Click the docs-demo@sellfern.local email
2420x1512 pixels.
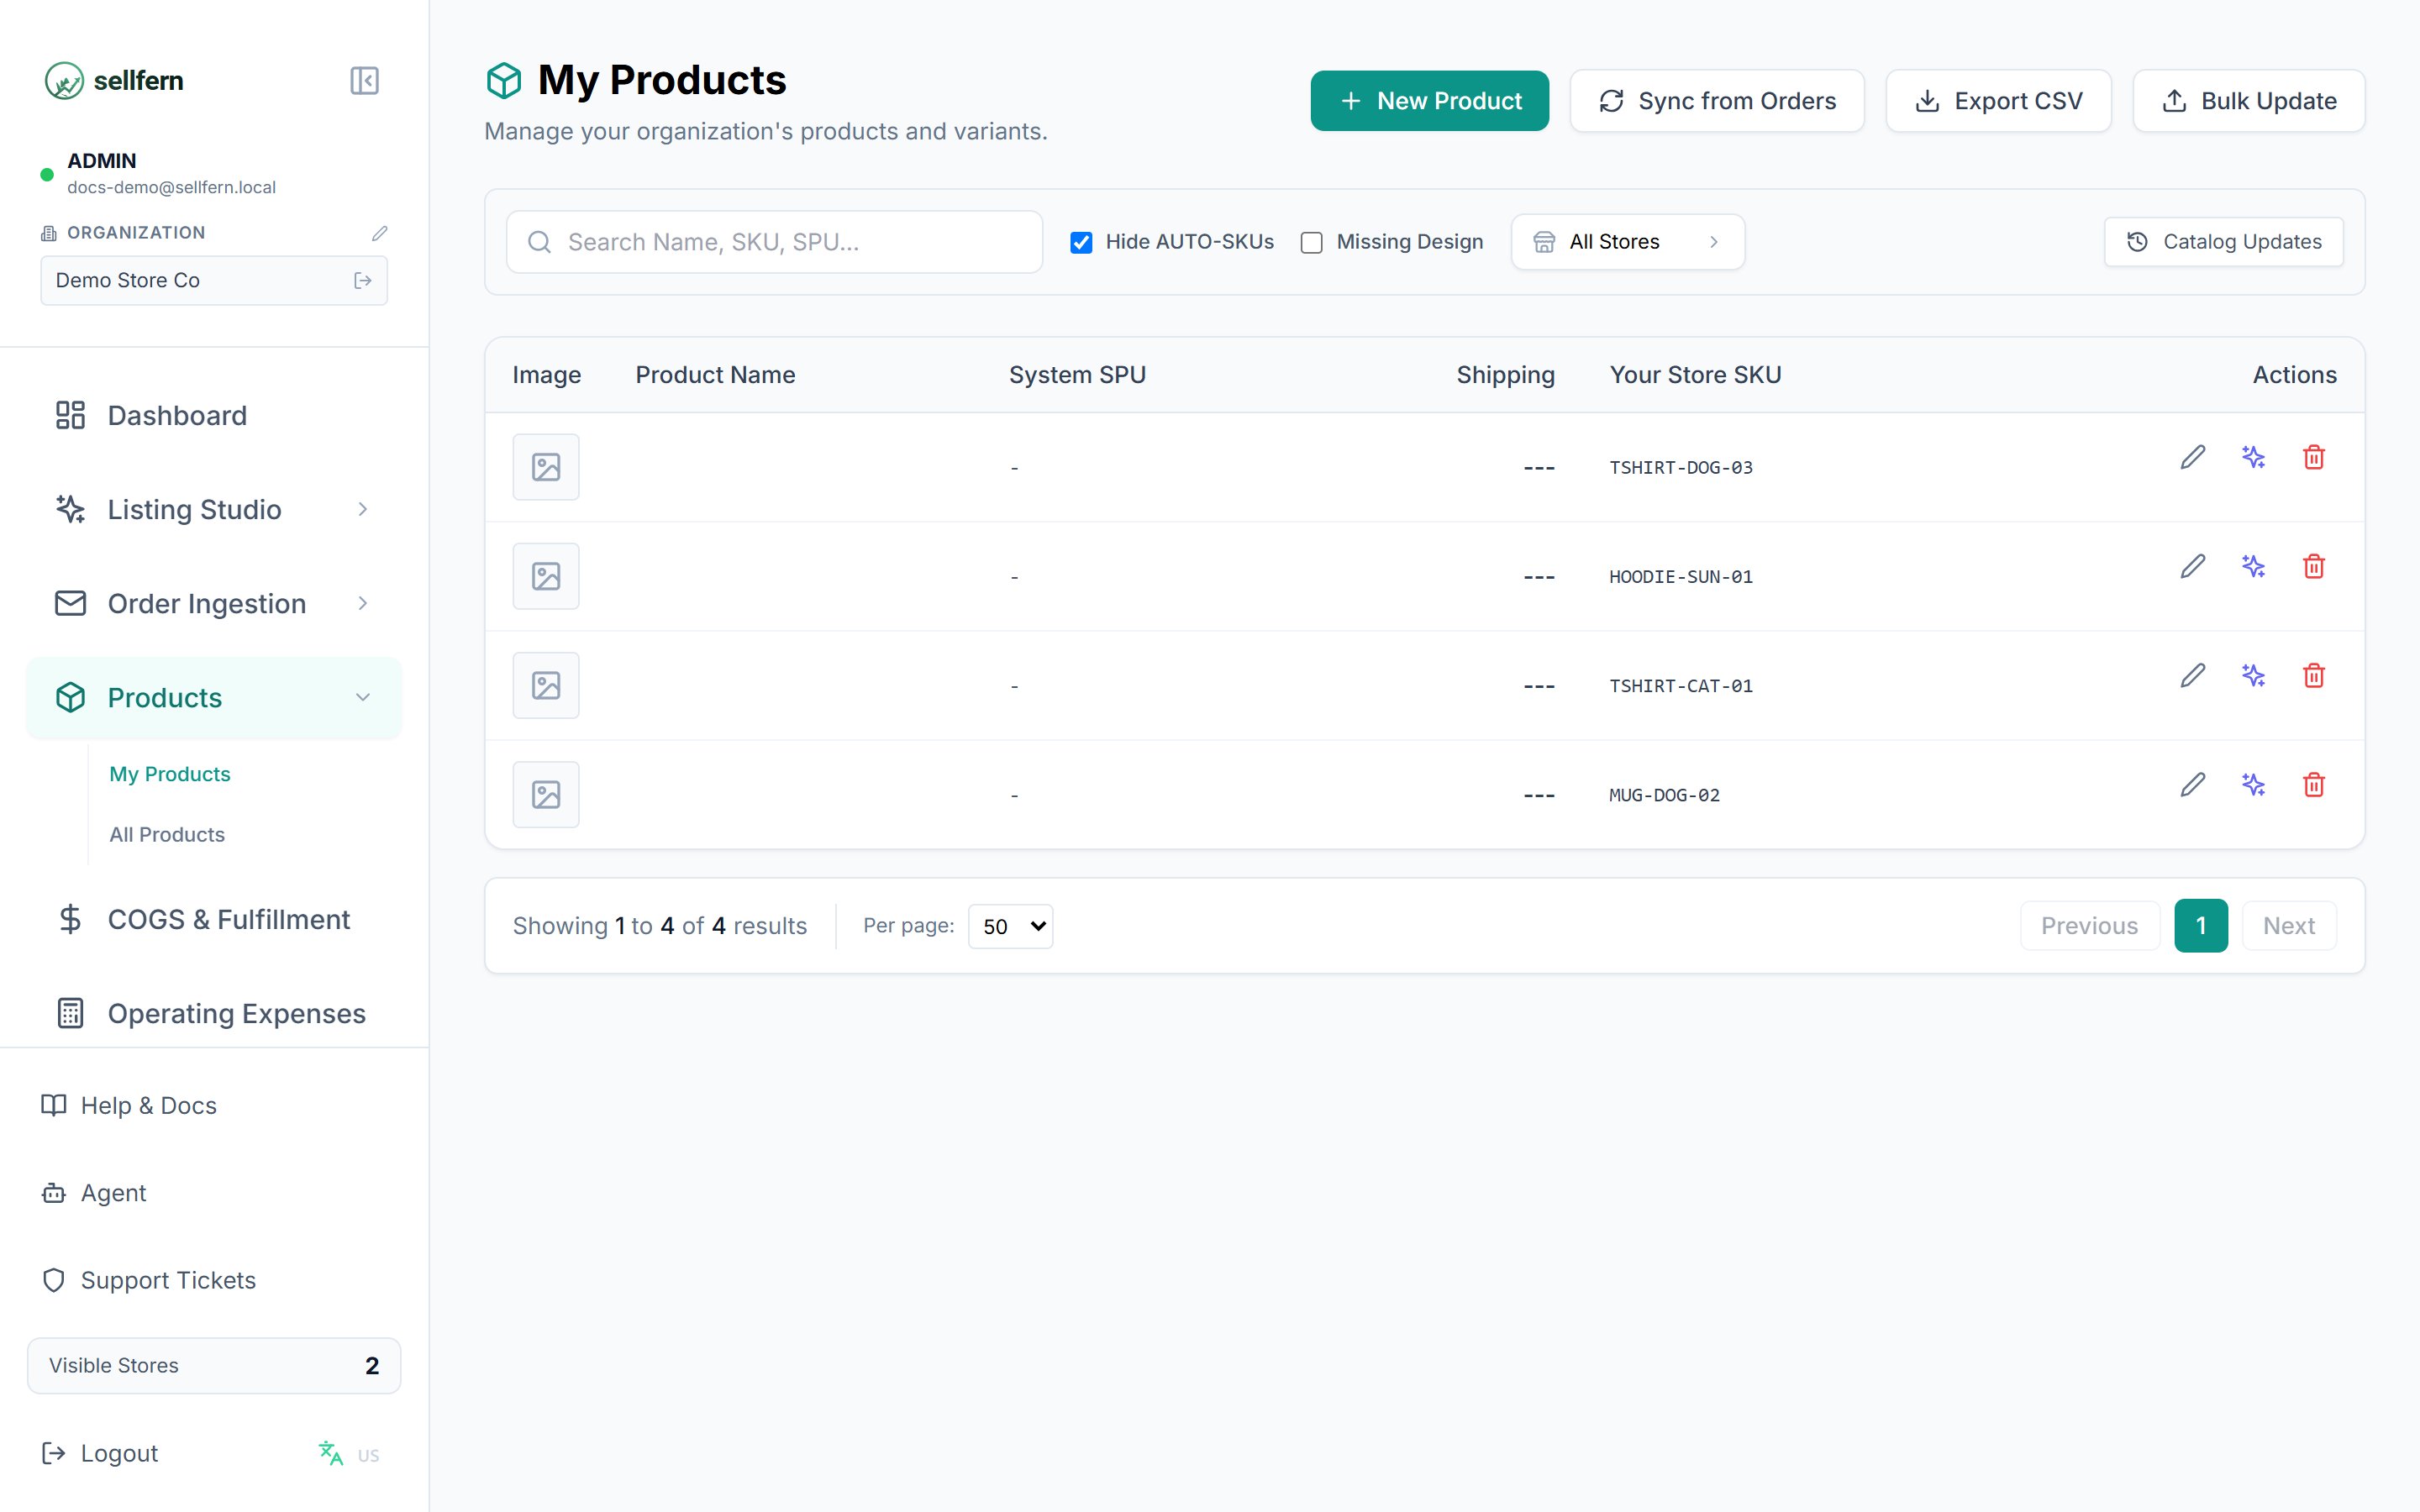171,187
